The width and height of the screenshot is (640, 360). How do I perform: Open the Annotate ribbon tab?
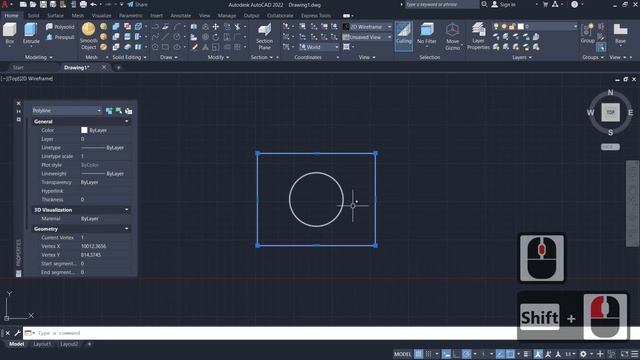click(180, 16)
